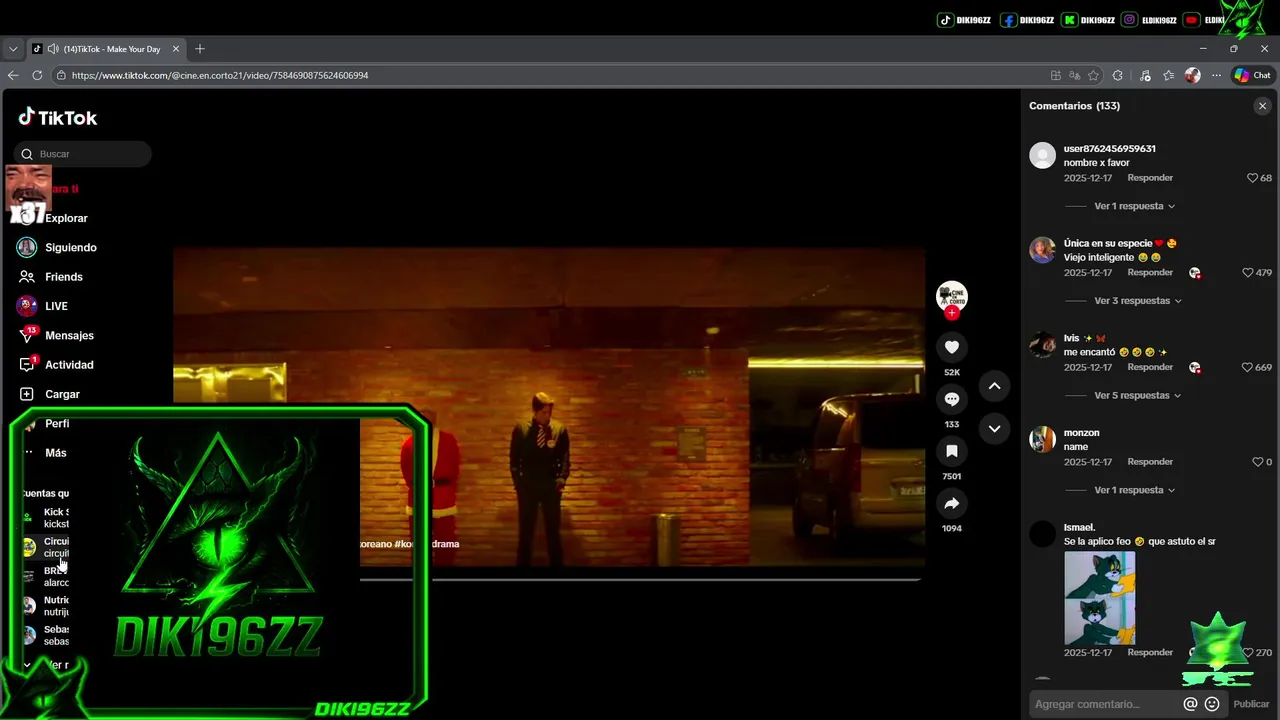Expand 'Ver 3 respuestas' replies
1280x720 pixels.
coord(1138,301)
